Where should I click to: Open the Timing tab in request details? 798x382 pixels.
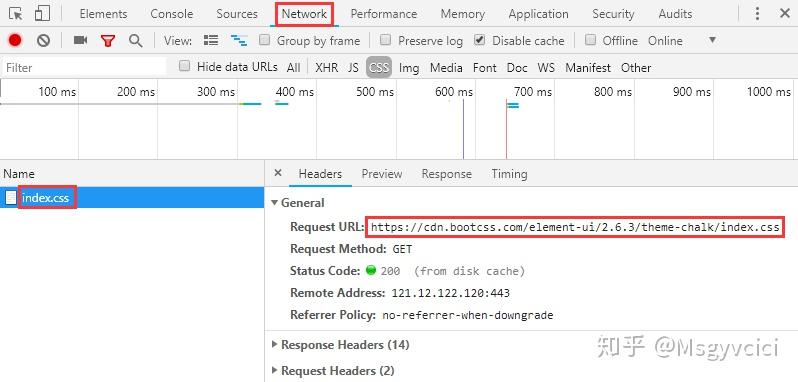(509, 174)
